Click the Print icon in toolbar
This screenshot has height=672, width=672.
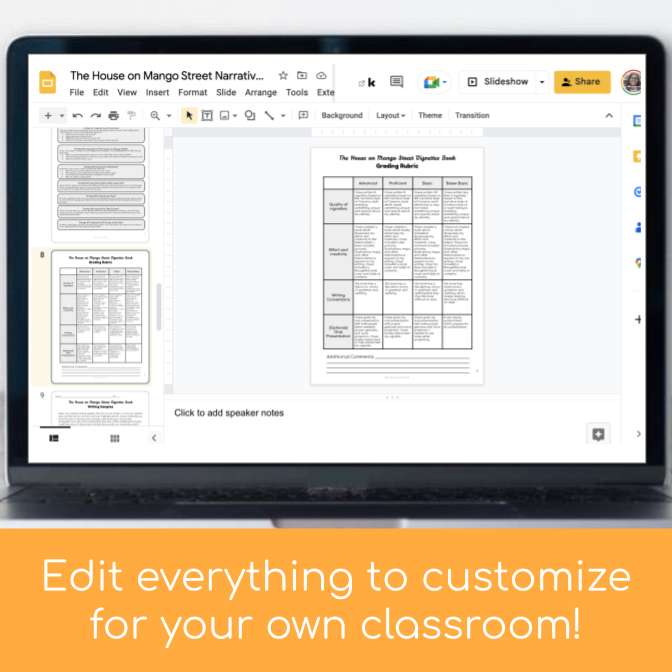click(x=113, y=116)
